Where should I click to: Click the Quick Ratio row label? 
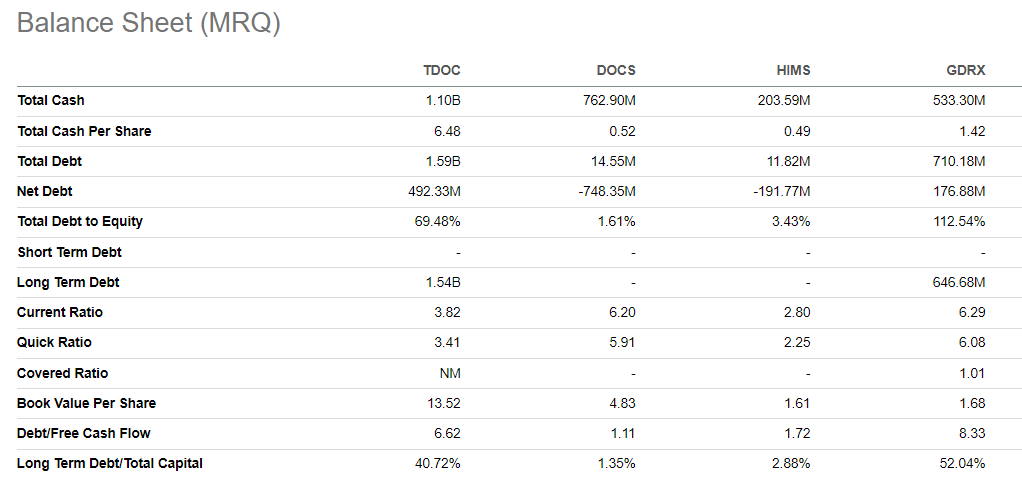(x=54, y=342)
